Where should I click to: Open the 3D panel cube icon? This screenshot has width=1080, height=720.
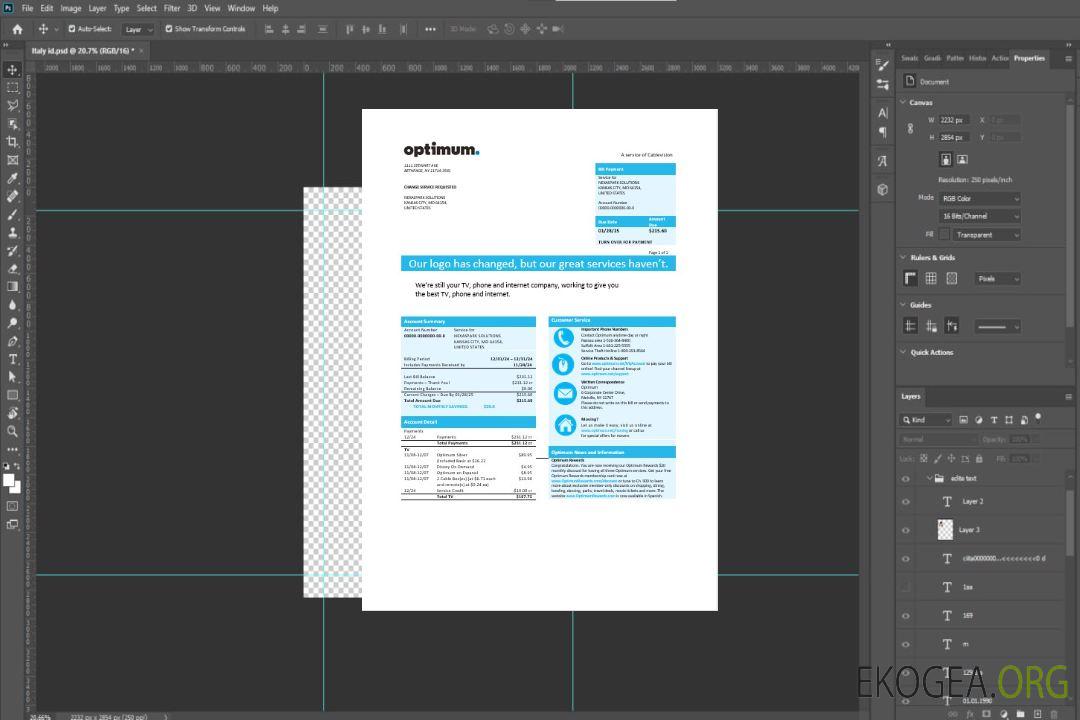click(x=883, y=189)
